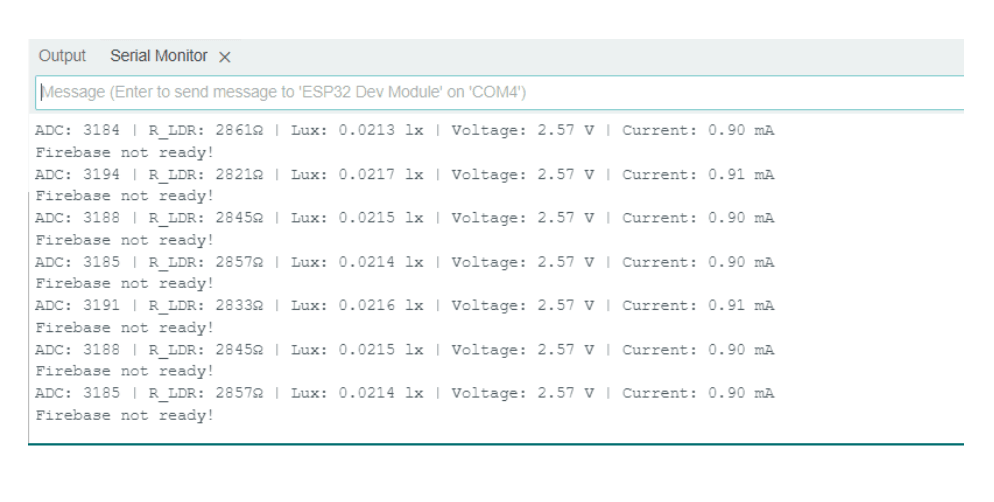Click the Voltage: 2.57 V on the ADC 3191 line
The height and width of the screenshot is (502, 994).
point(523,306)
